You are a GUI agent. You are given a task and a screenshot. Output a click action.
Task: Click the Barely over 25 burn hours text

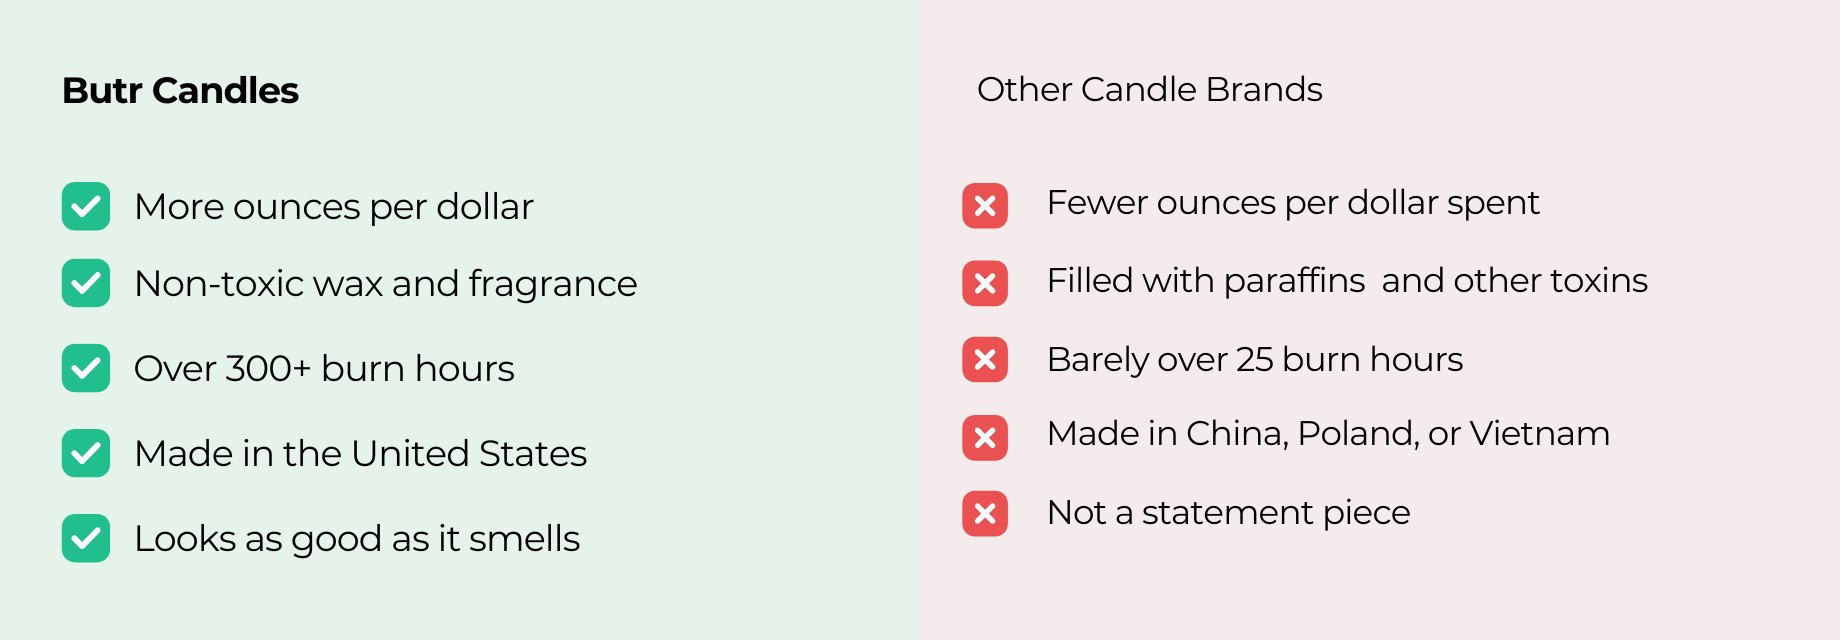click(x=1254, y=359)
